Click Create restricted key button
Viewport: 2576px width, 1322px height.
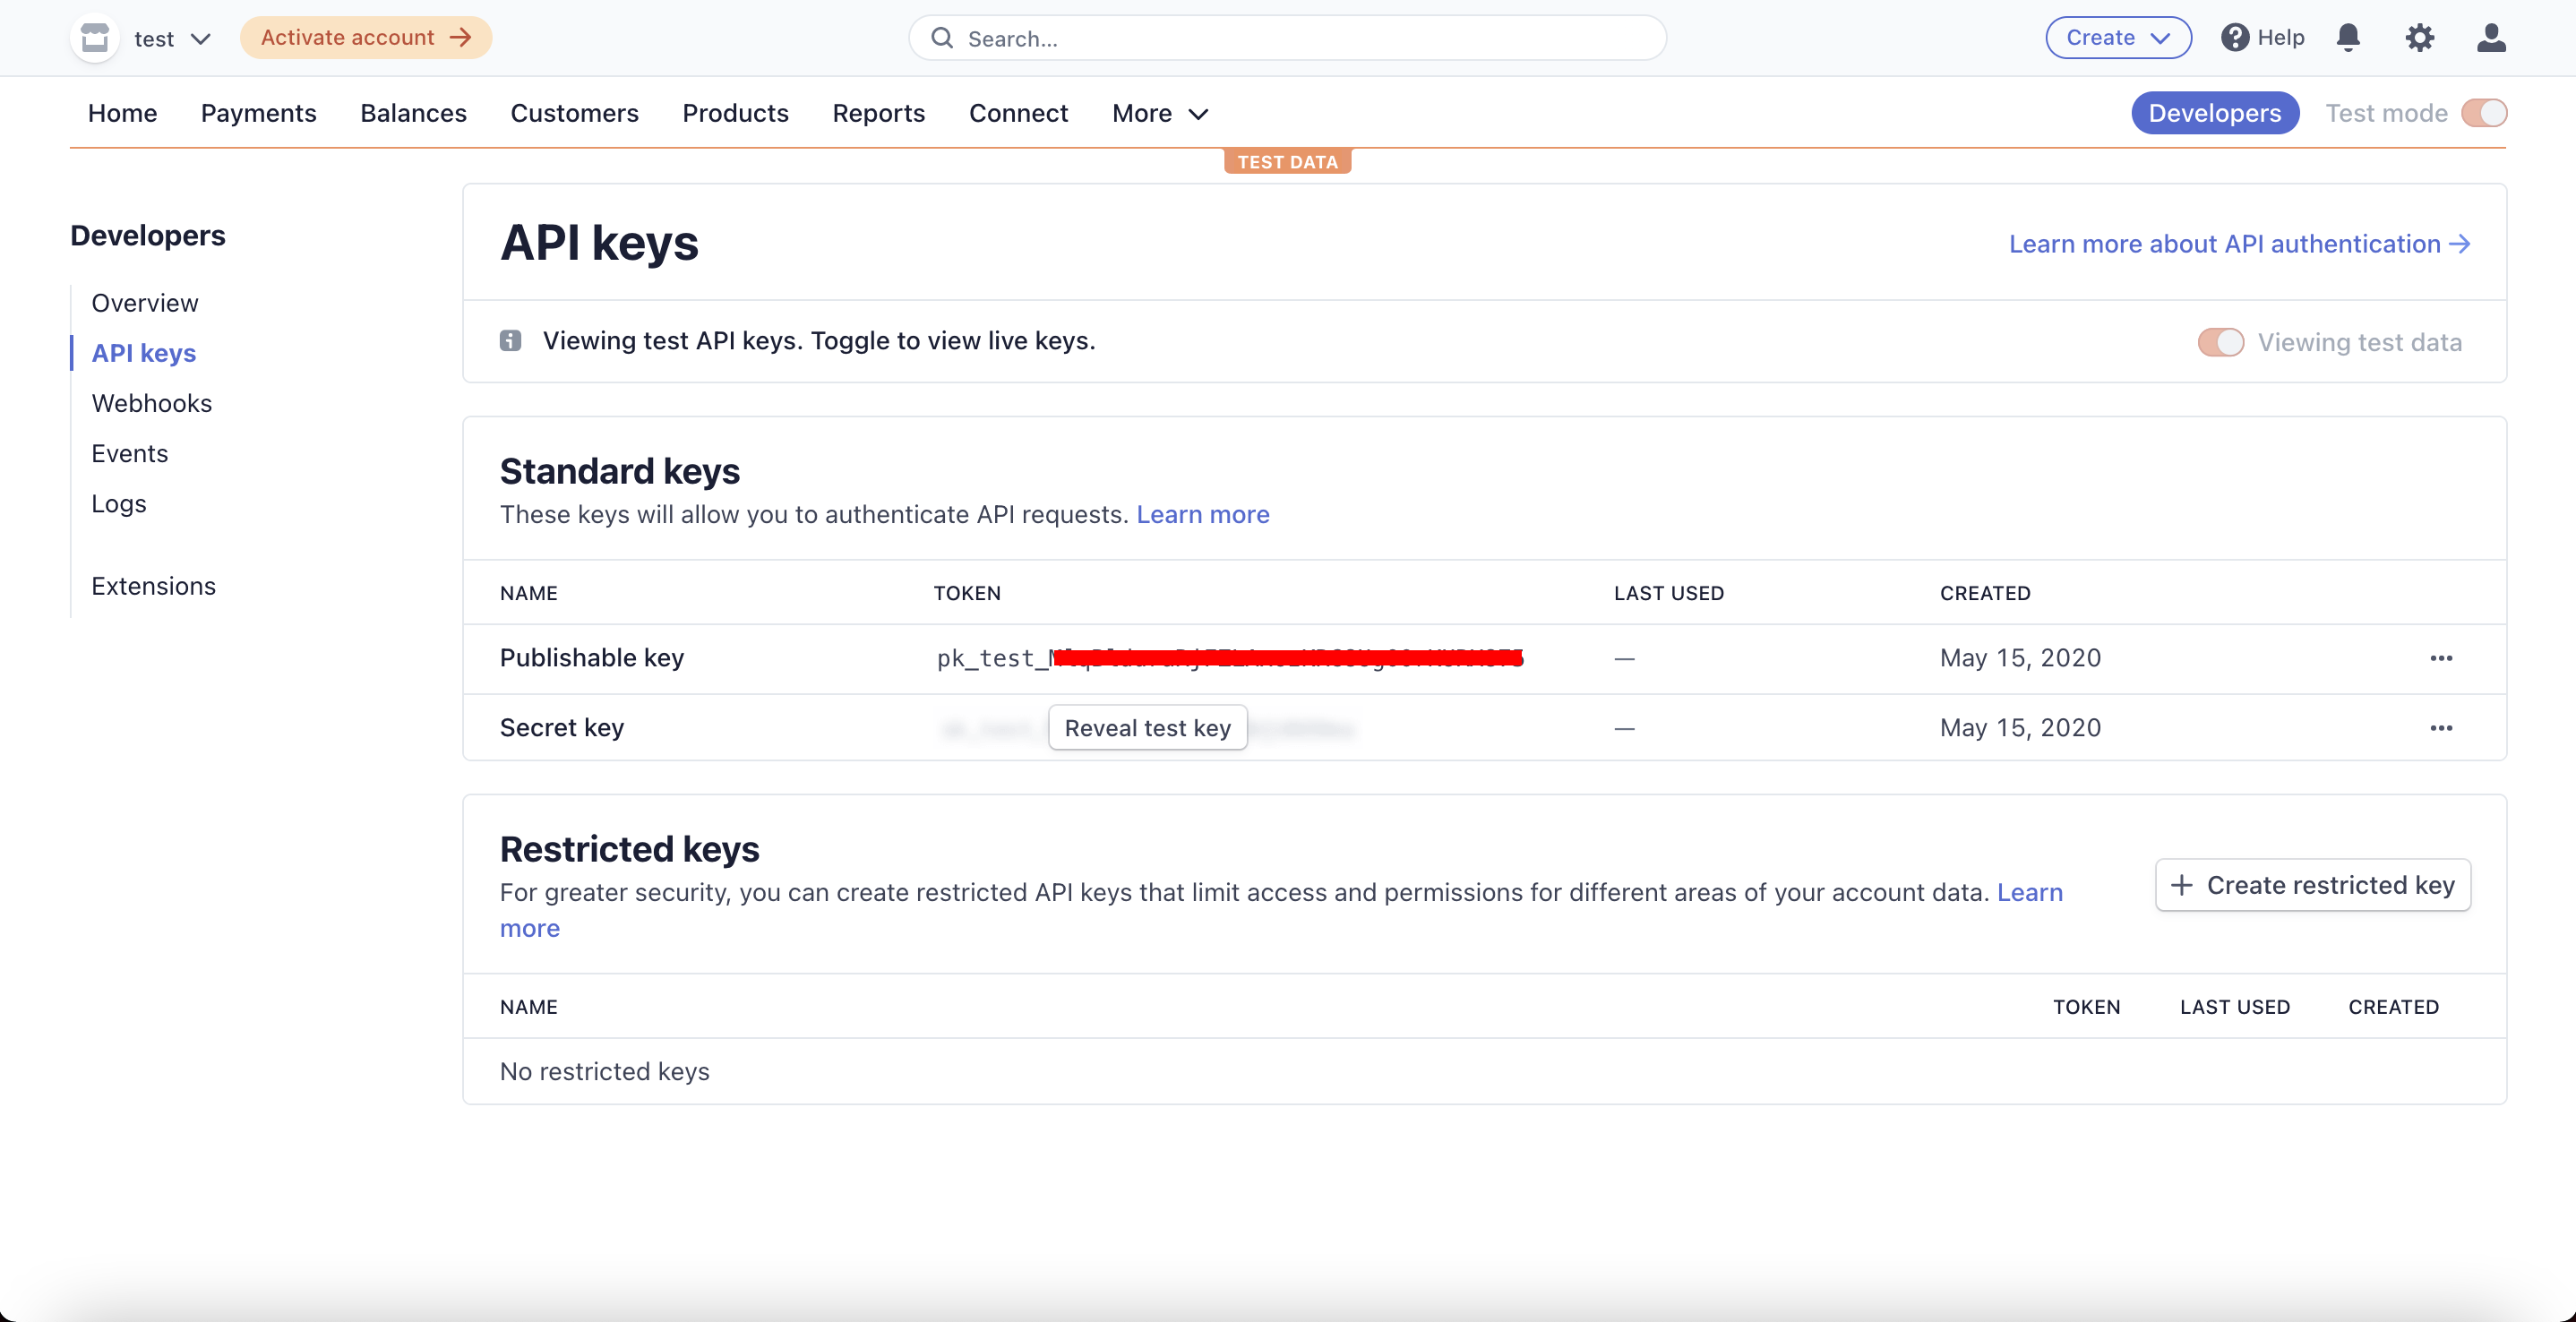pos(2312,885)
